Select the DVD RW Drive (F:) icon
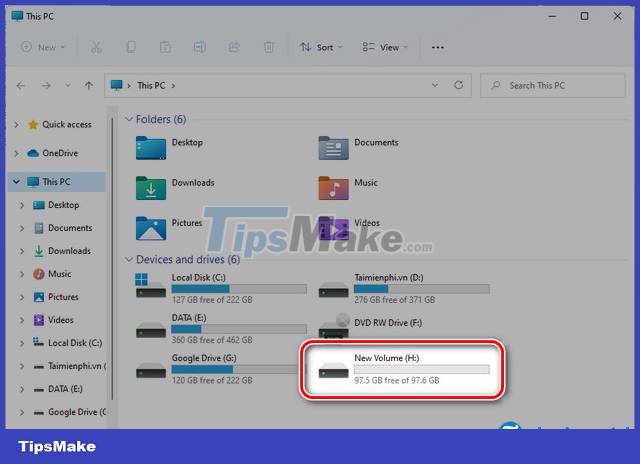This screenshot has width=640, height=464. pyautogui.click(x=334, y=326)
